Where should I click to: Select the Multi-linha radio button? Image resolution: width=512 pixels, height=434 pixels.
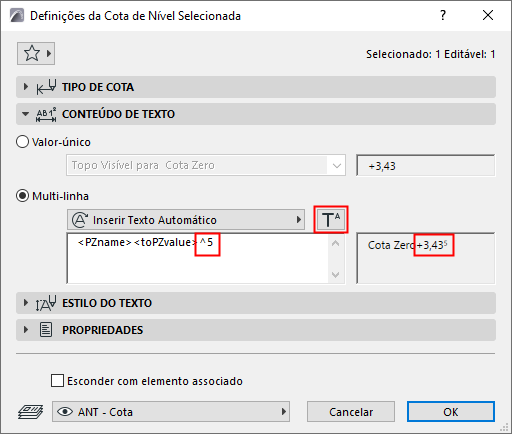pos(22,196)
